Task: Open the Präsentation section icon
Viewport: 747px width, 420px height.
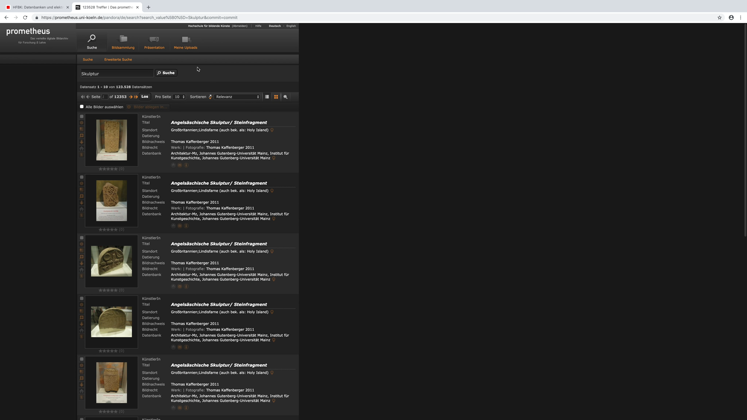Action: click(x=154, y=40)
